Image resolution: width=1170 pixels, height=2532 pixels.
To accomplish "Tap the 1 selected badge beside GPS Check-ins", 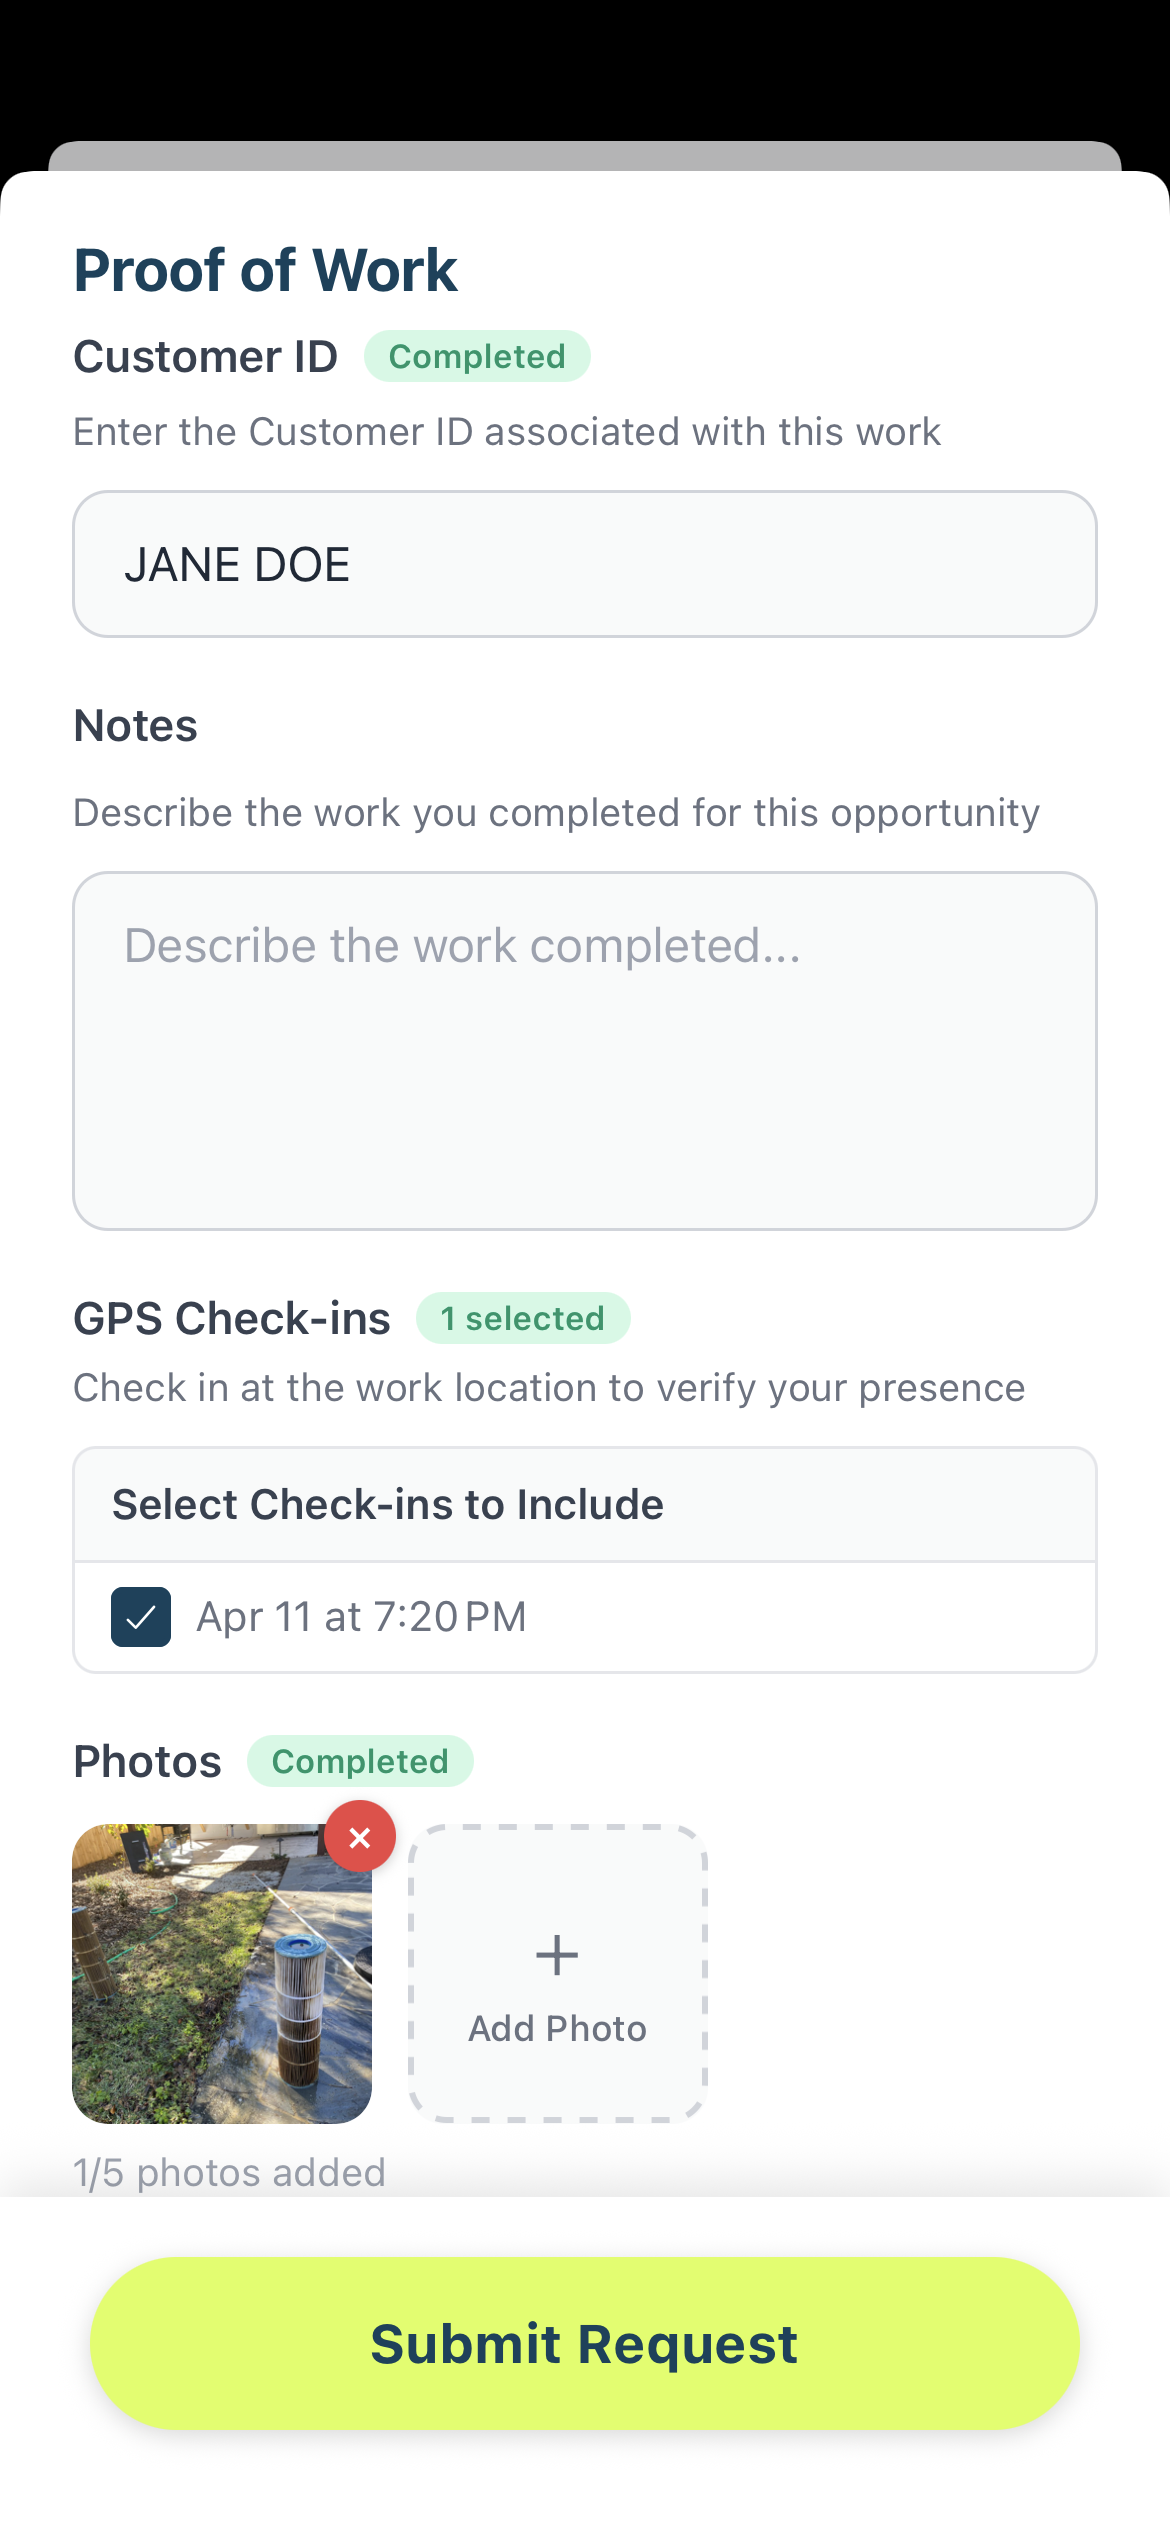I will click(523, 1318).
